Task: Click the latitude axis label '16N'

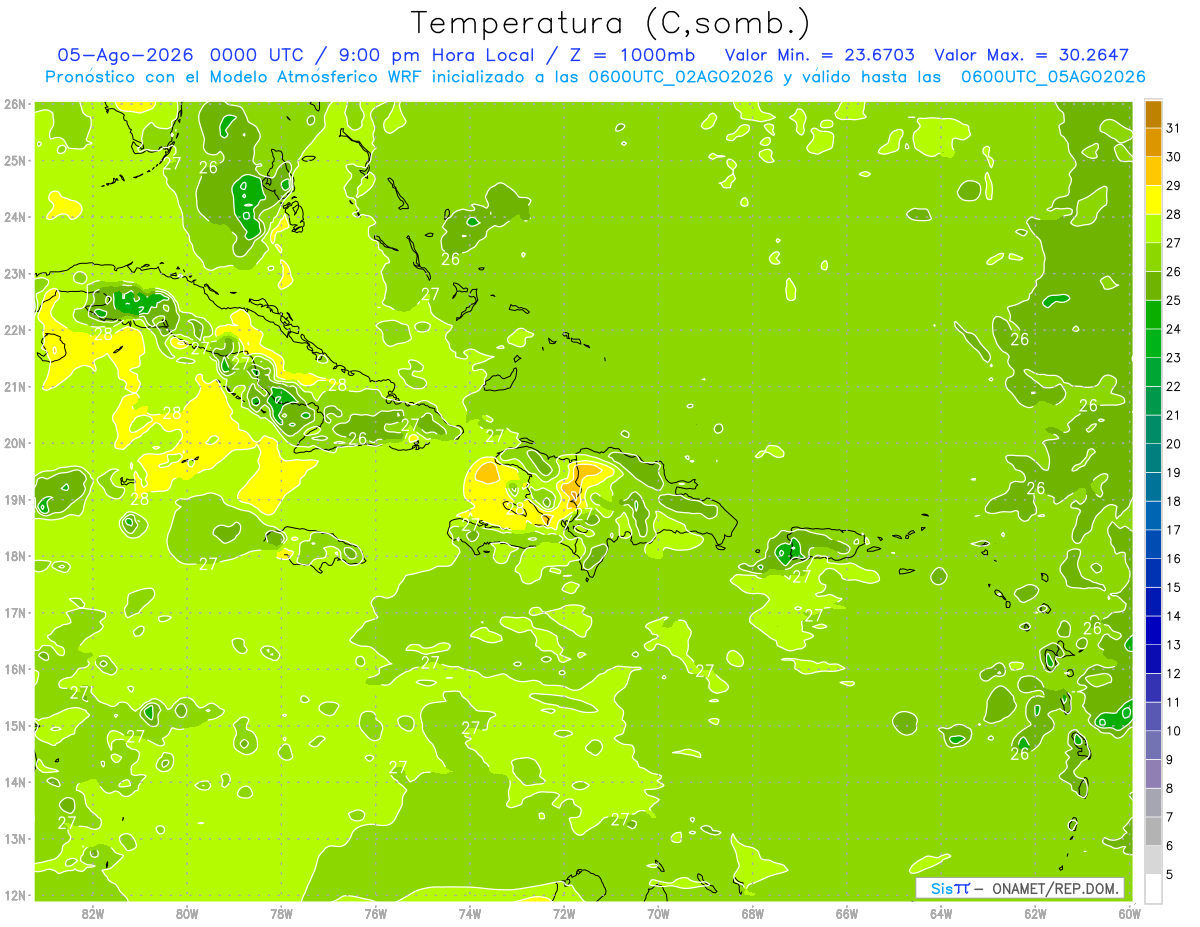Action: [15, 669]
